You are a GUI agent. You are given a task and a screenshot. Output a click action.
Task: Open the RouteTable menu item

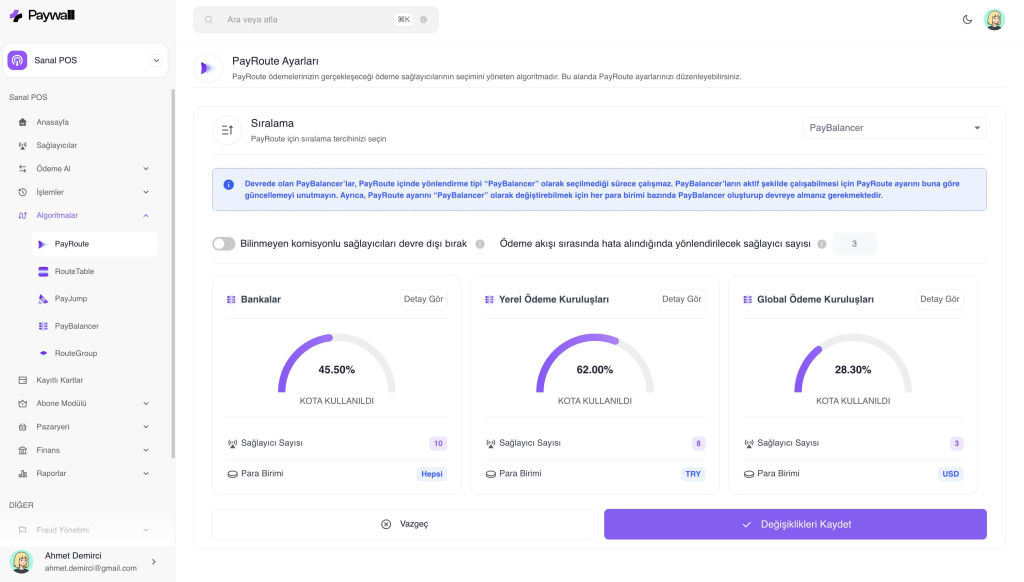[74, 271]
